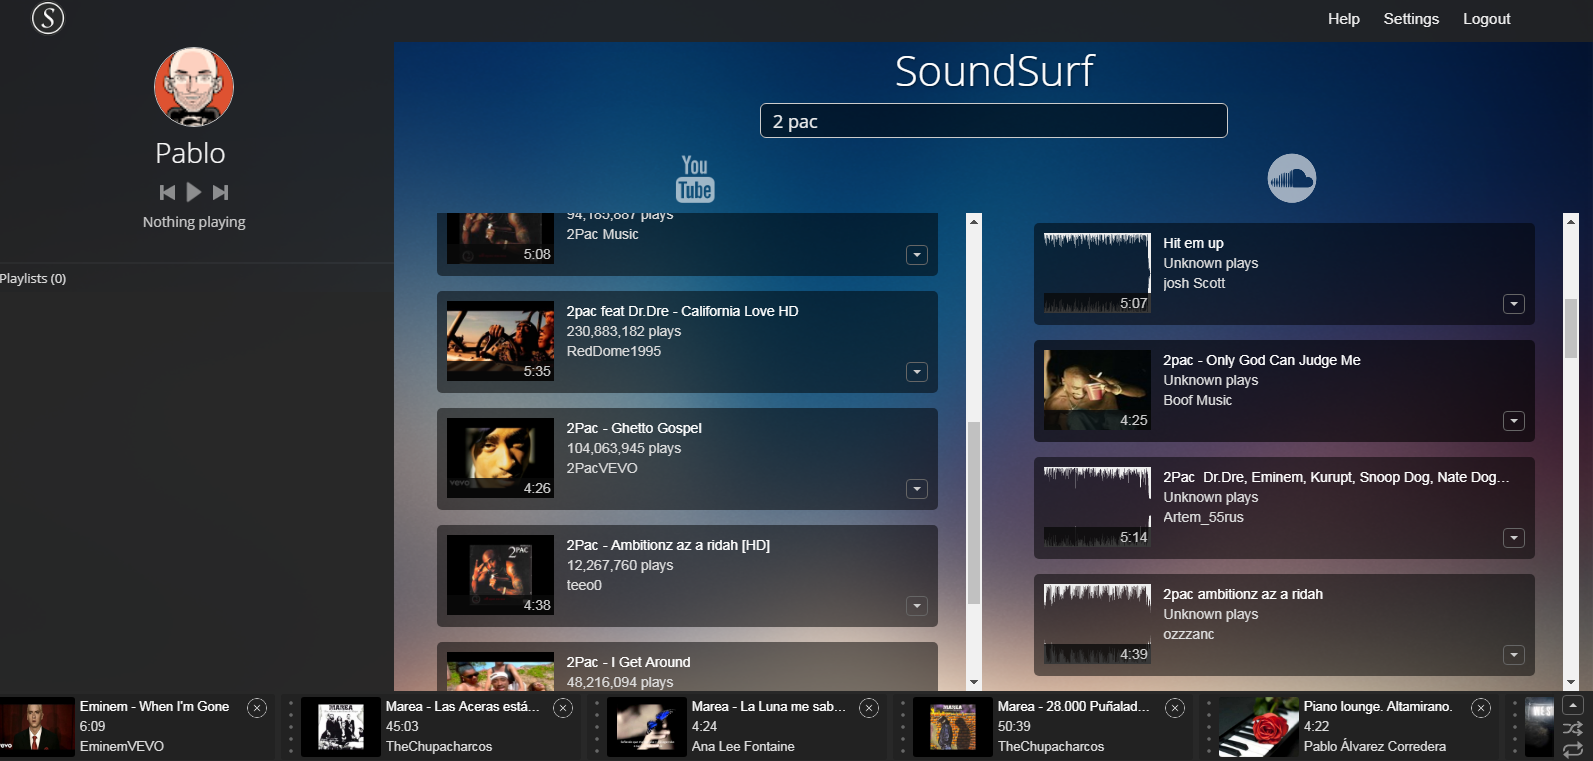This screenshot has width=1593, height=761.
Task: Open the Help menu
Action: (x=1344, y=19)
